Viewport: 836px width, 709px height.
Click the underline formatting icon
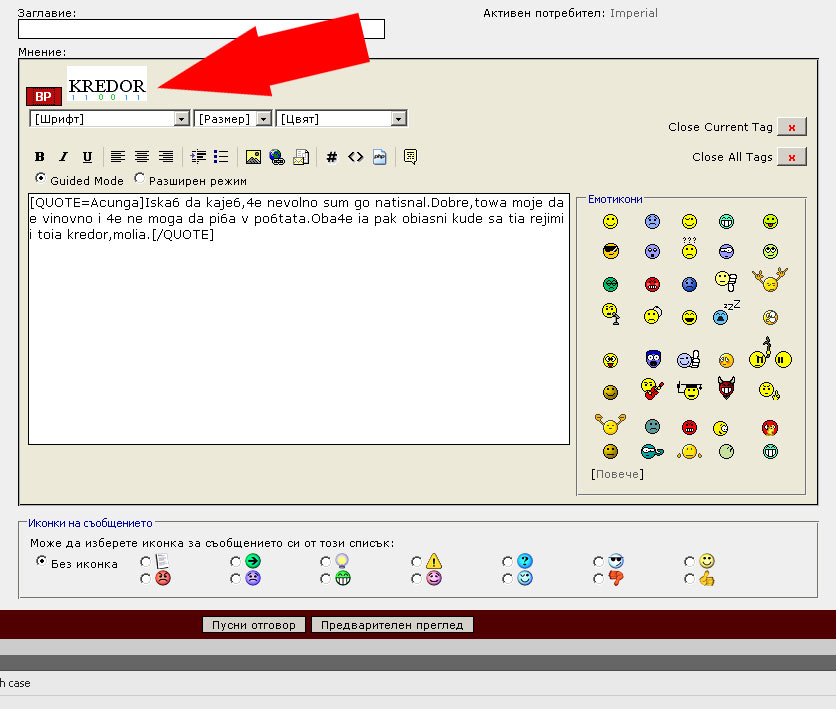click(87, 157)
